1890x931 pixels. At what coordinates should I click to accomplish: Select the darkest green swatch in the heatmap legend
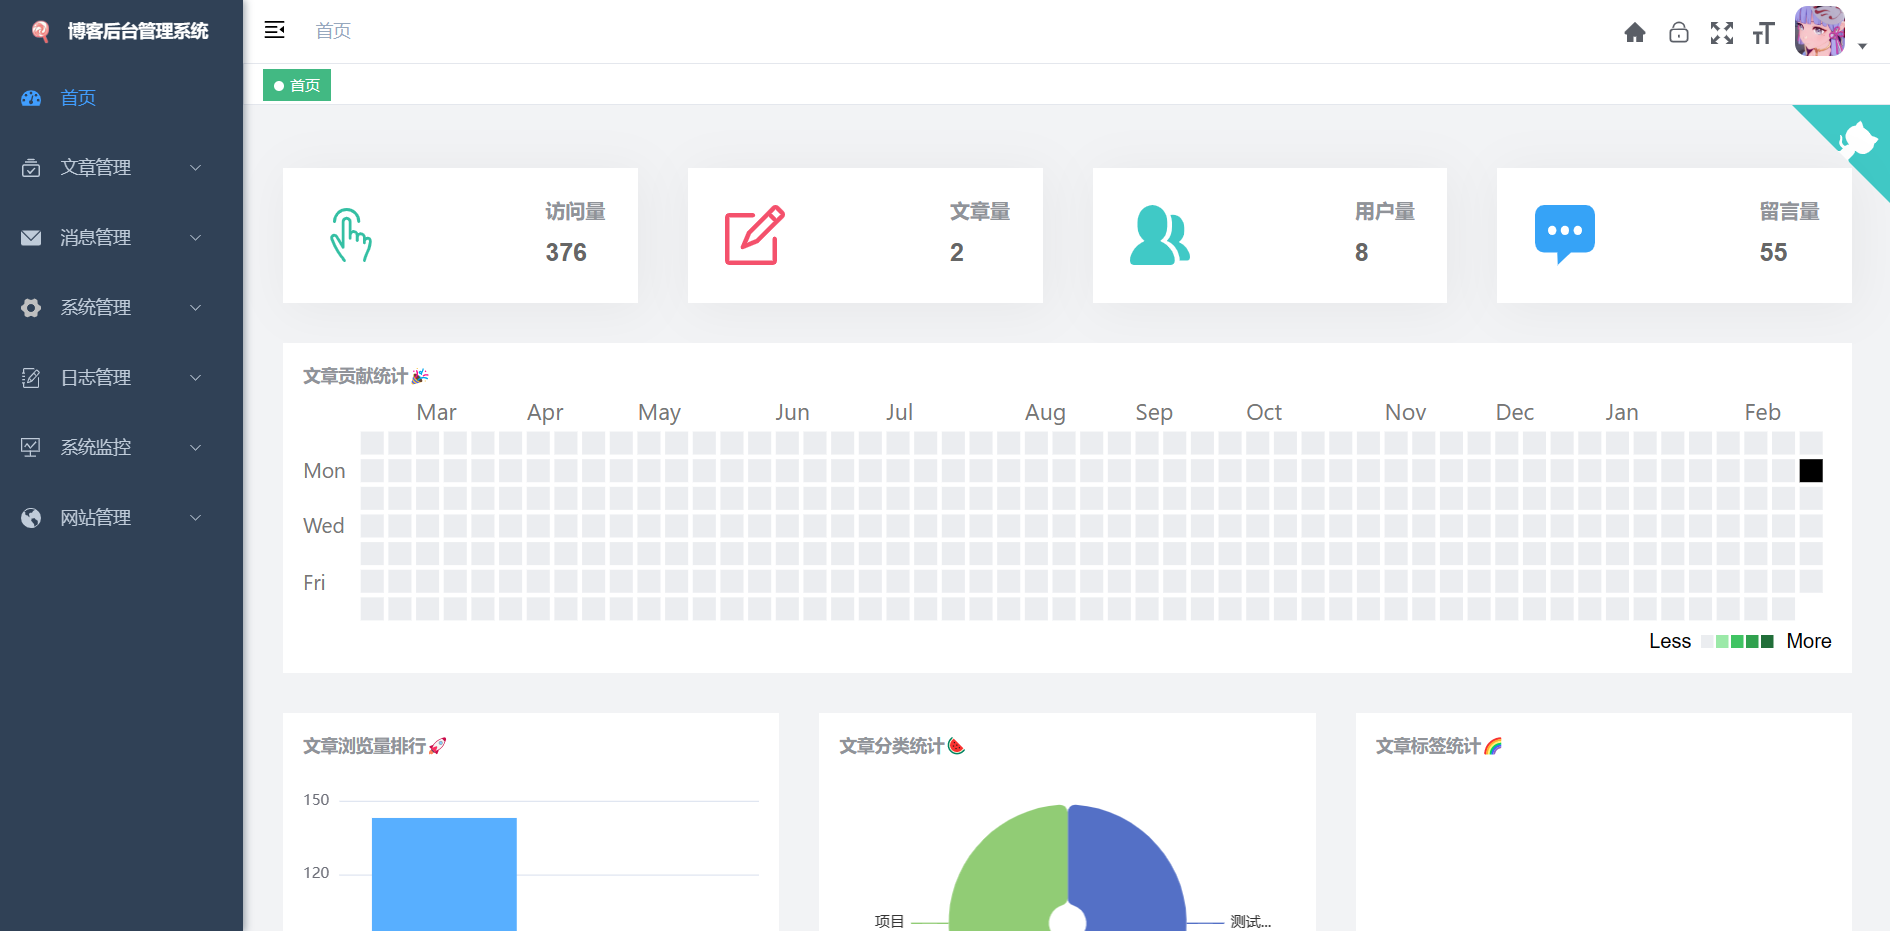click(1765, 641)
